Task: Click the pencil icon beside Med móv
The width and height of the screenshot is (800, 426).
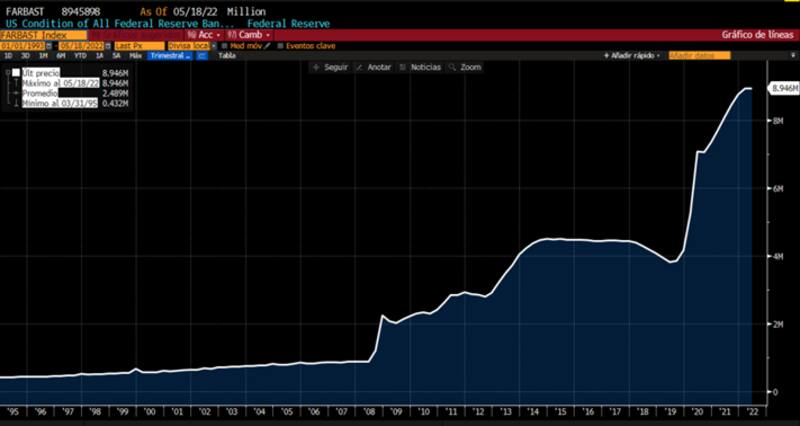Action: [268, 46]
